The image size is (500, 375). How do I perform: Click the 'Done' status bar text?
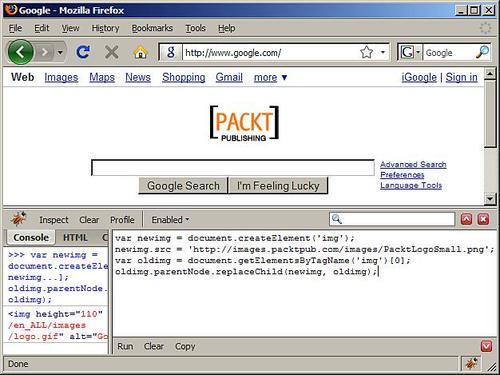[18, 364]
